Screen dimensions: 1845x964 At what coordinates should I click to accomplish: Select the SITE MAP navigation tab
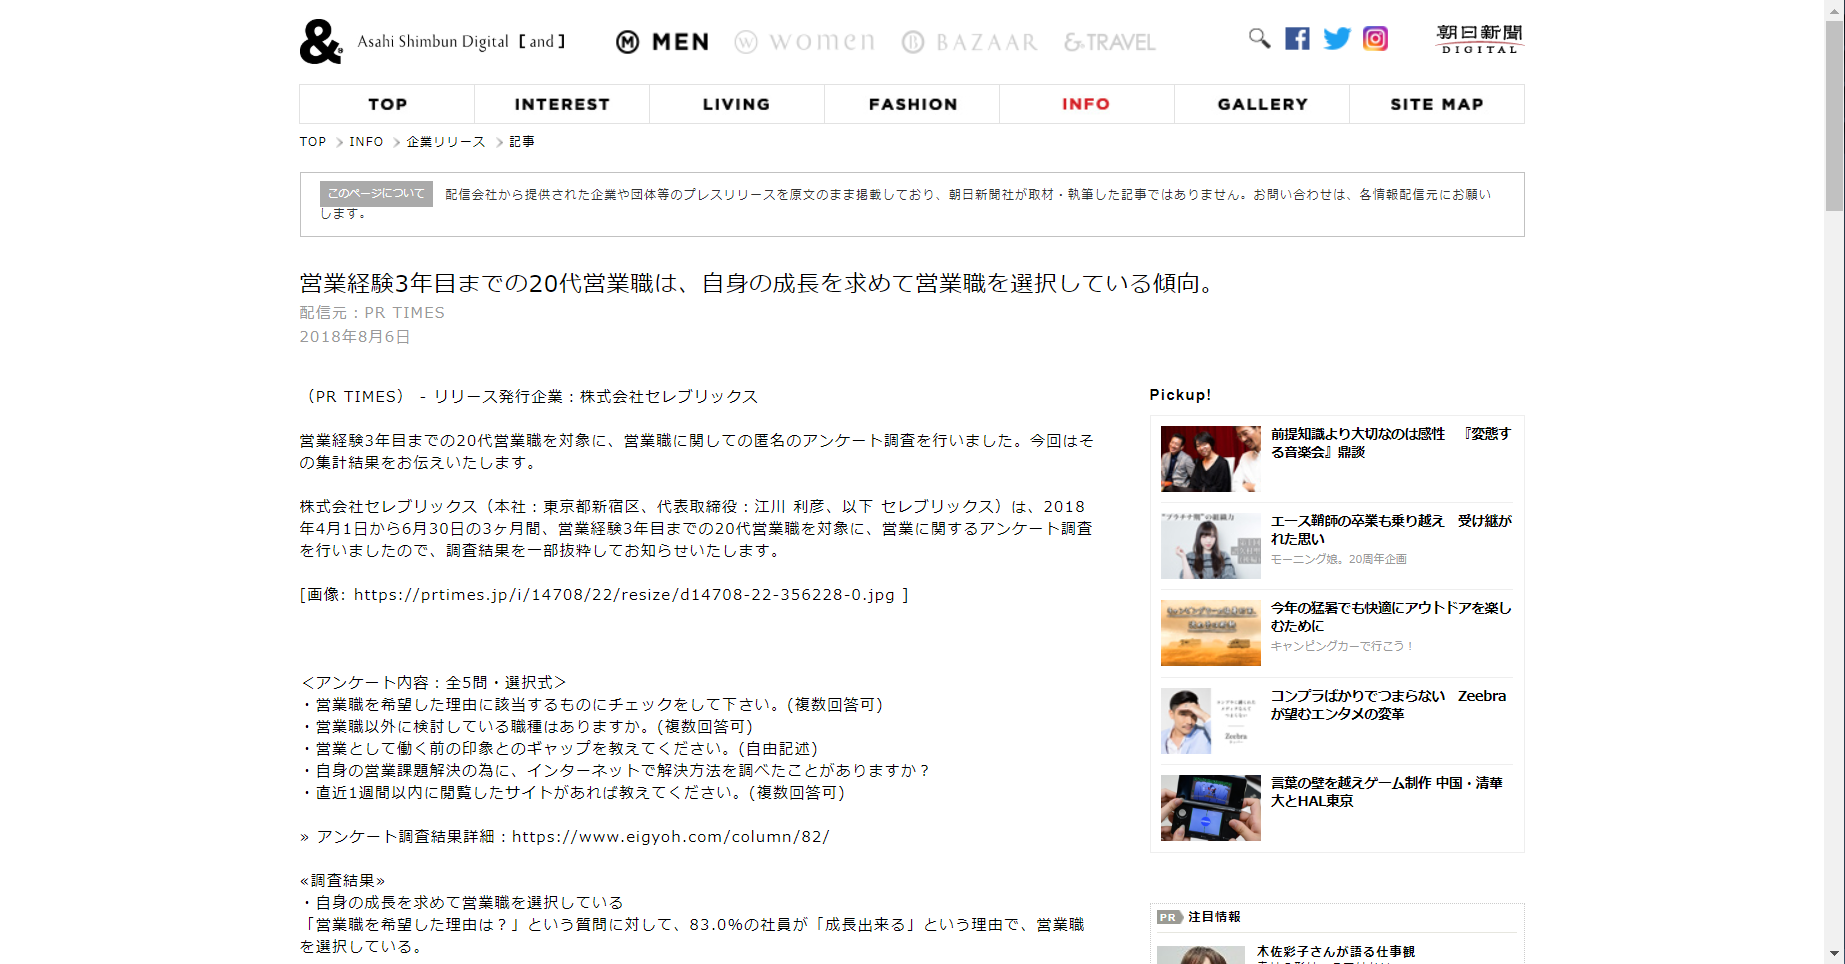pyautogui.click(x=1437, y=104)
